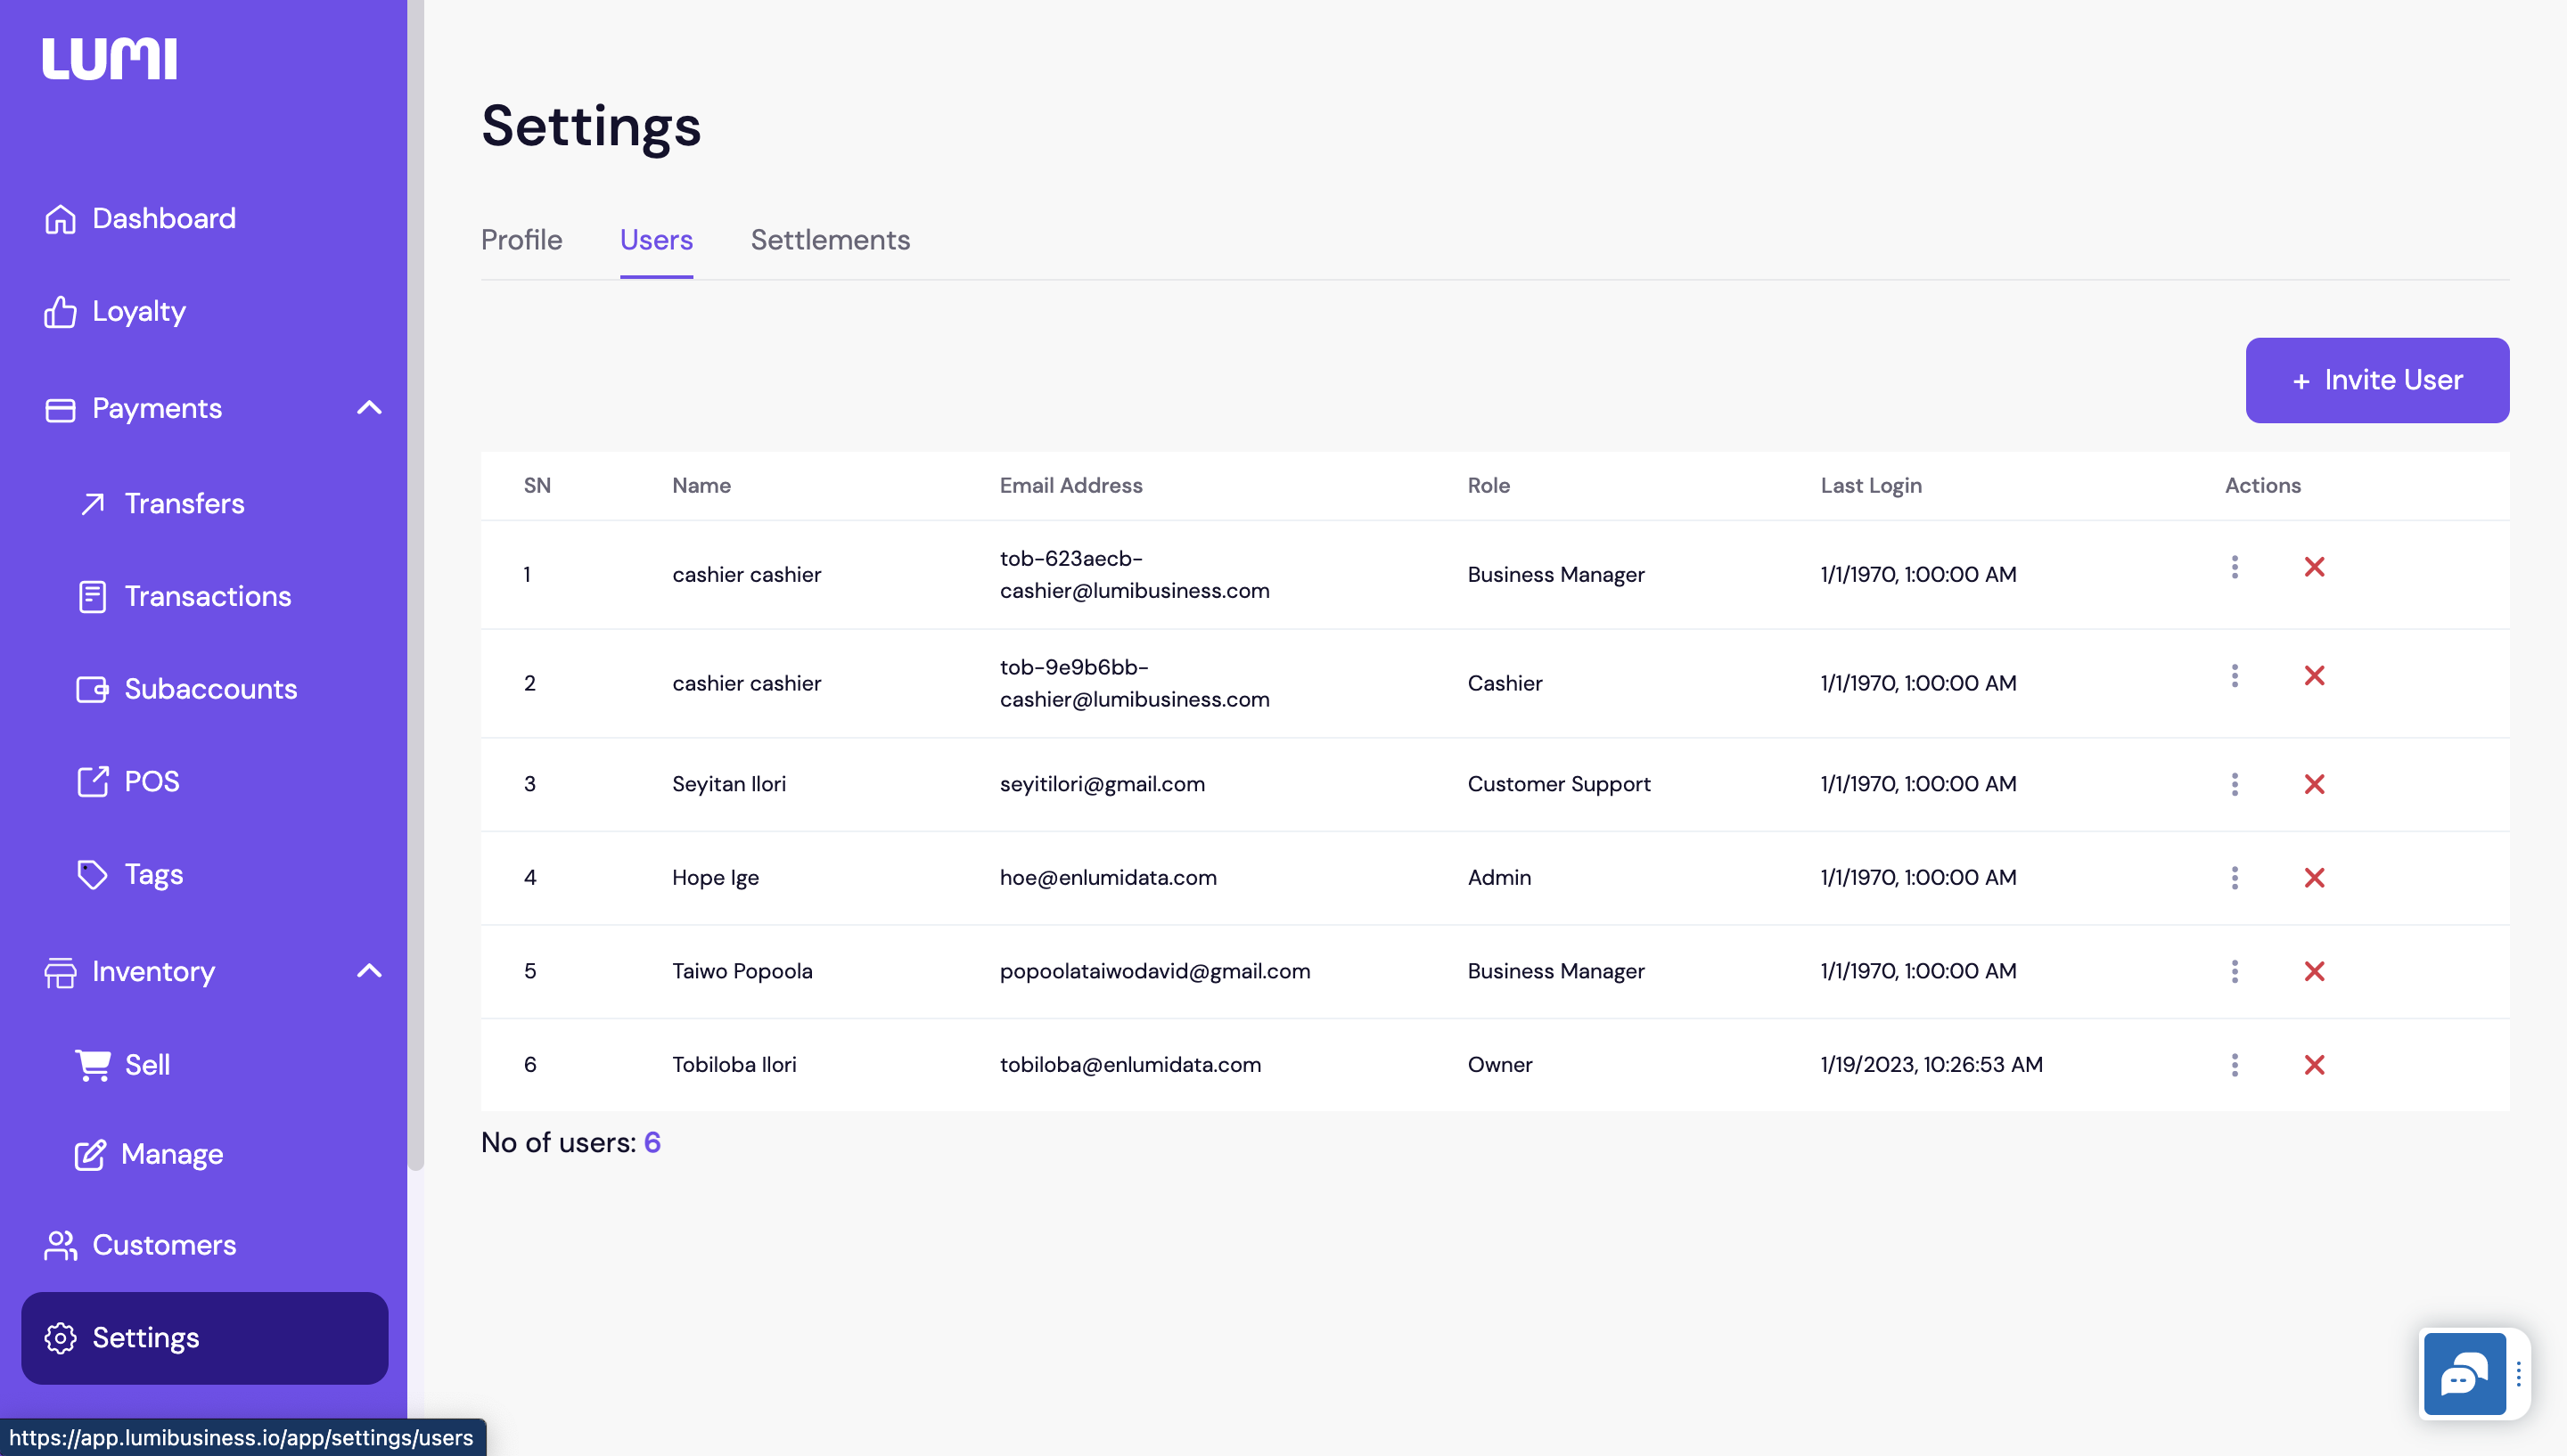This screenshot has height=1456, width=2567.
Task: Click the Lumi logo
Action: click(110, 58)
